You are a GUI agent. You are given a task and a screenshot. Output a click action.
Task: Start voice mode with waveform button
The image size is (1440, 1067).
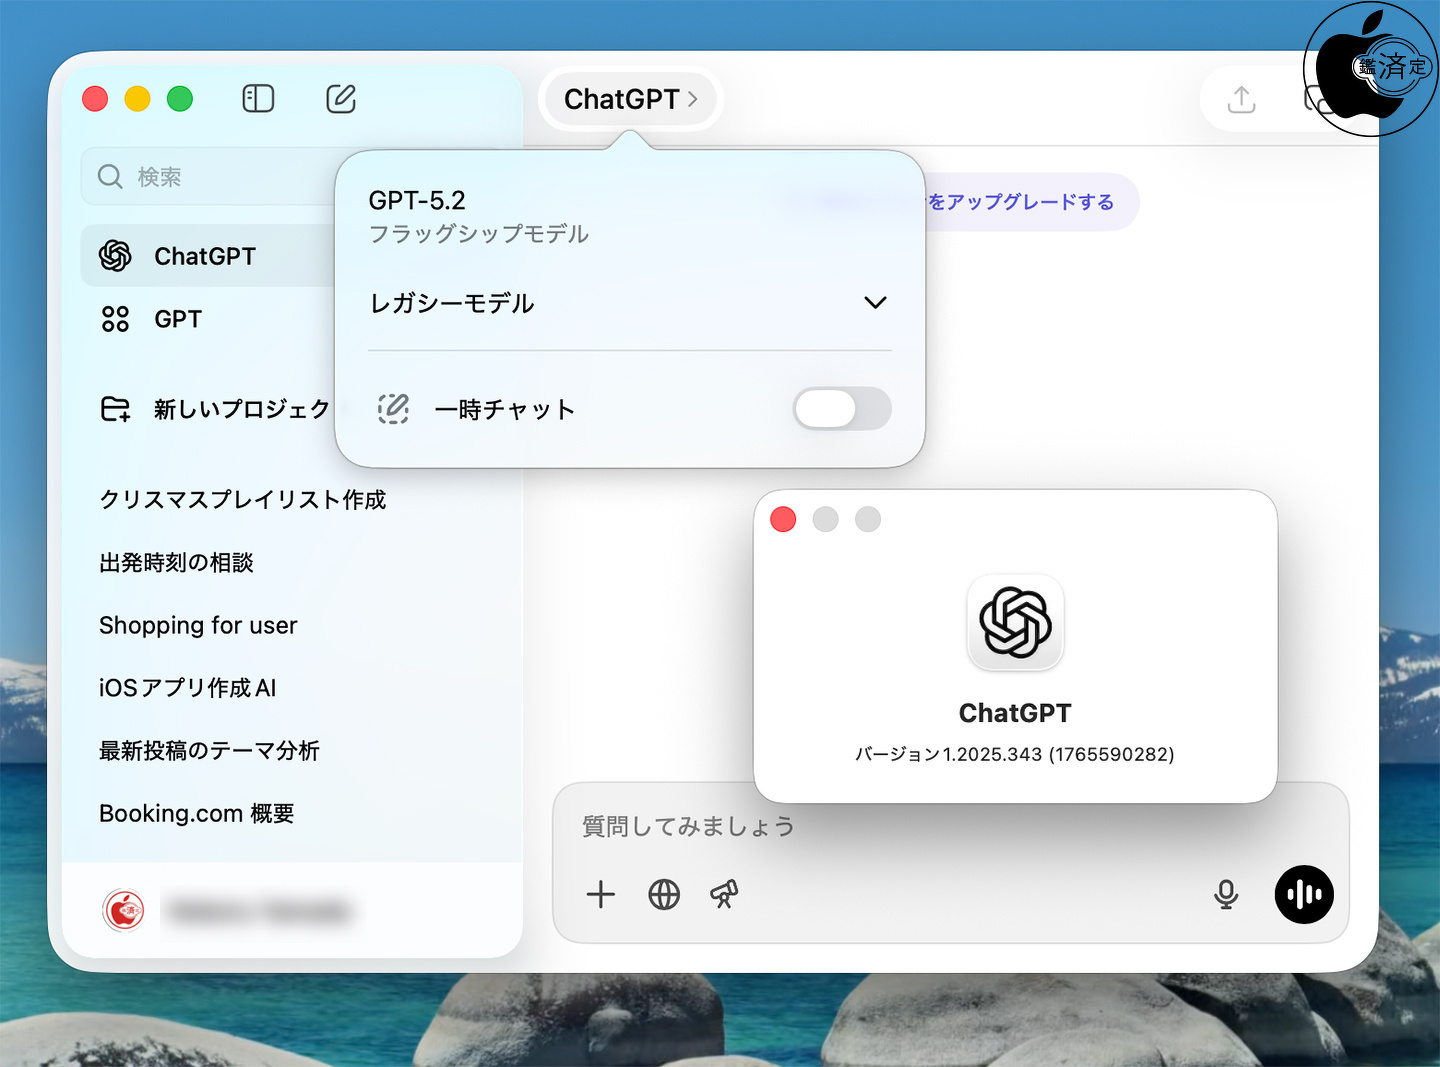1304,894
